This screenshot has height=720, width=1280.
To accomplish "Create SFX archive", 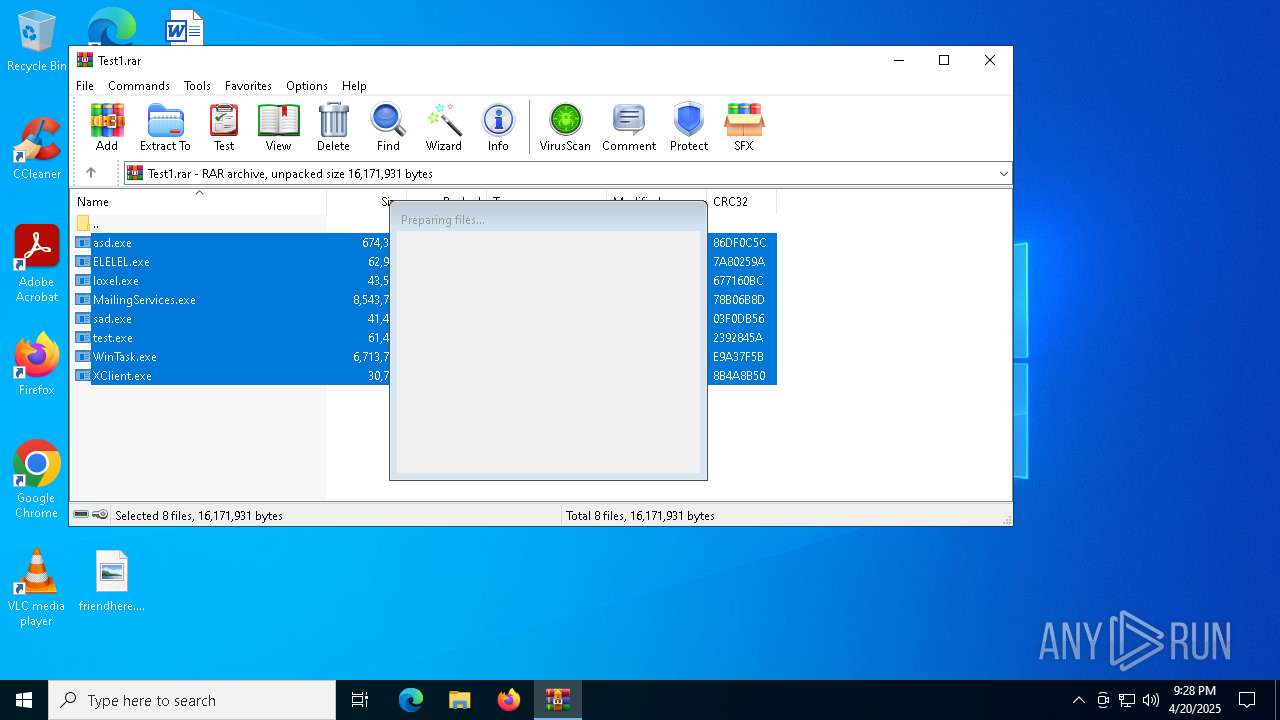I will tap(743, 127).
